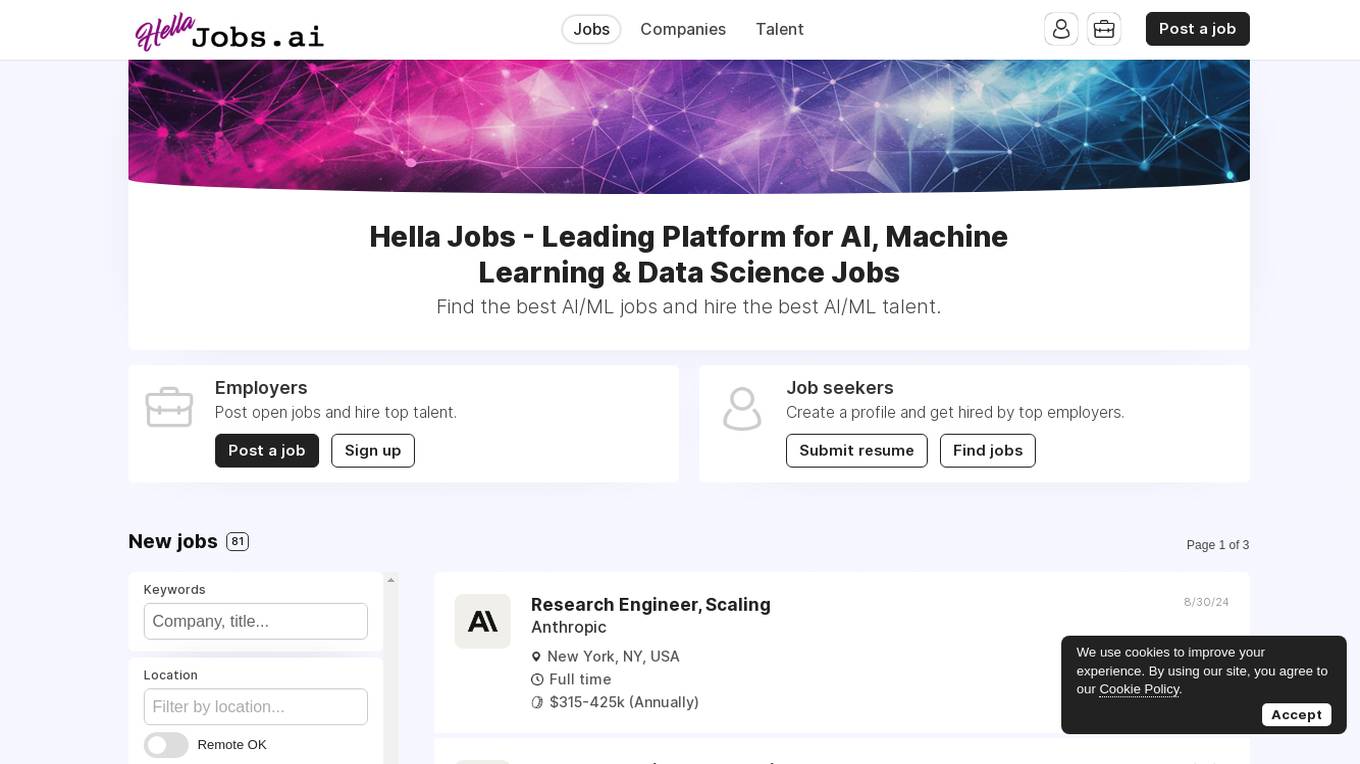Click the Job seekers person icon
The width and height of the screenshot is (1360, 764).
tap(742, 409)
